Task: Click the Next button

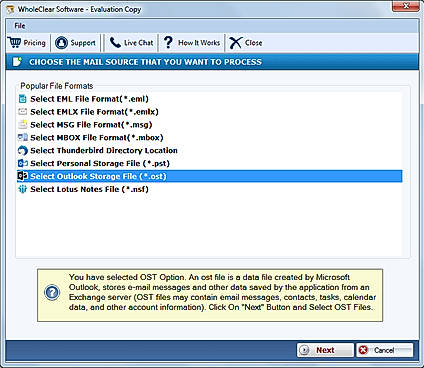Action: point(325,350)
